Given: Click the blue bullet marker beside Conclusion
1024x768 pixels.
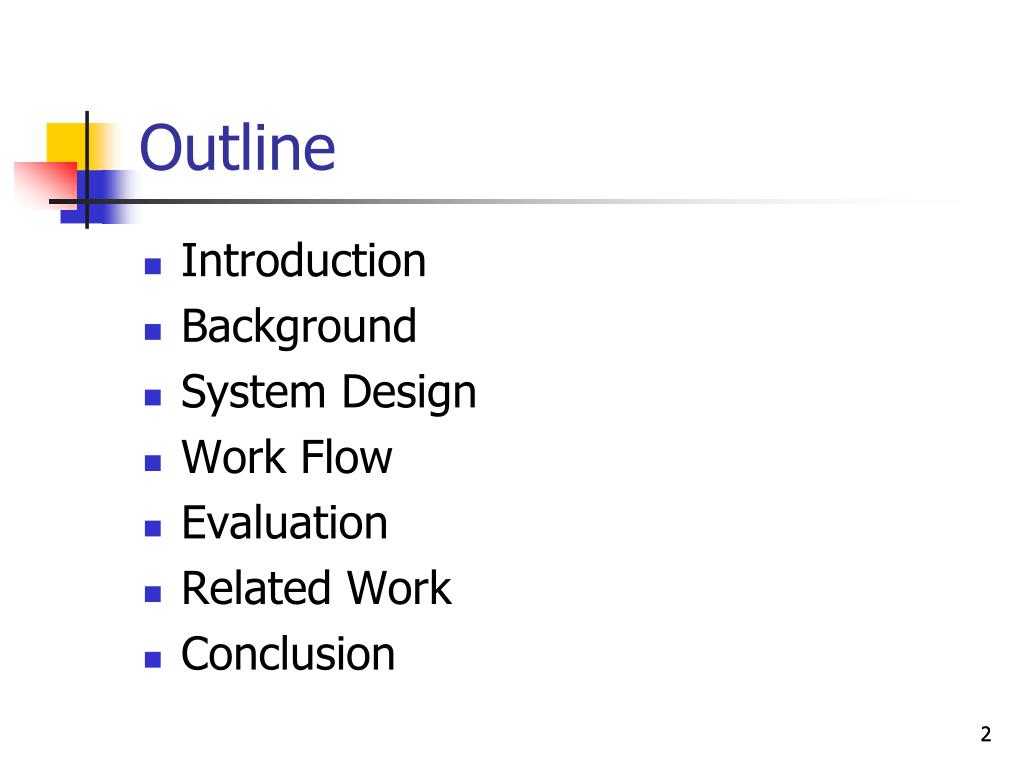Looking at the screenshot, I should click(x=153, y=660).
